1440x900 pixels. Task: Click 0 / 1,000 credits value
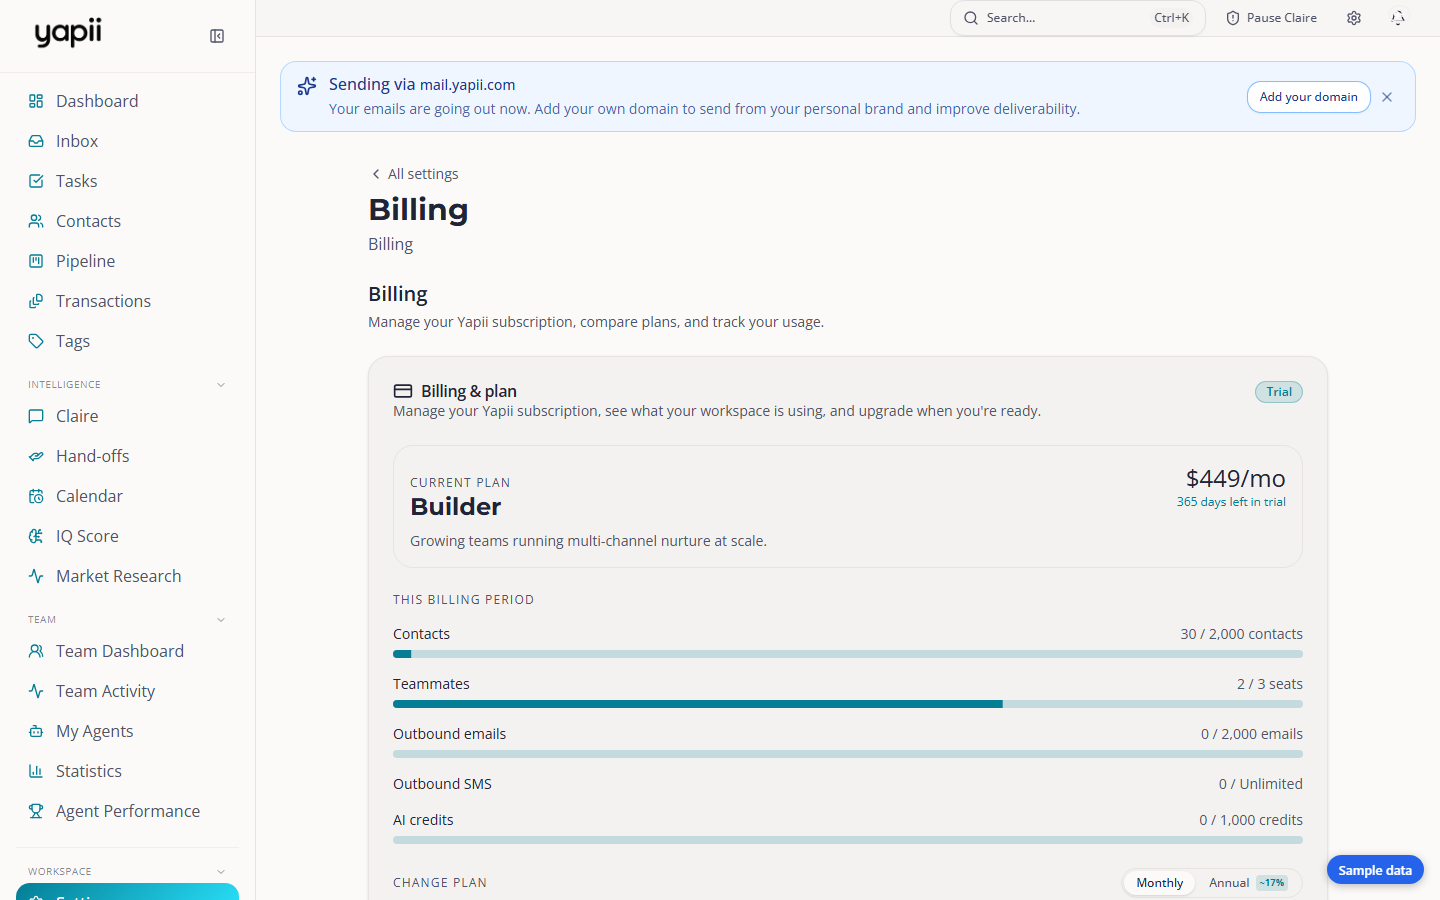[1251, 820]
